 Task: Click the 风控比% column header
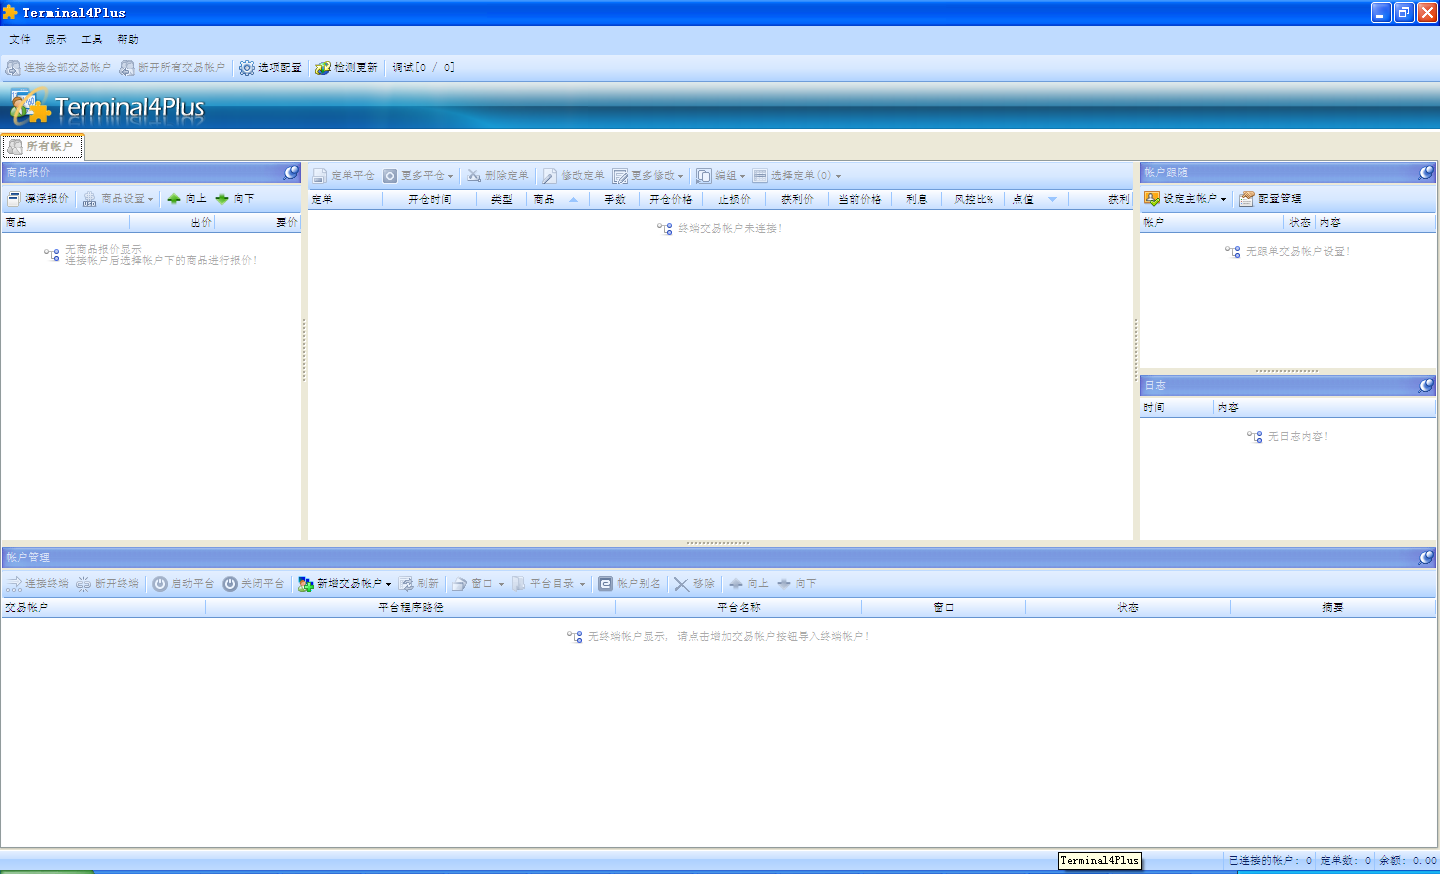974,200
